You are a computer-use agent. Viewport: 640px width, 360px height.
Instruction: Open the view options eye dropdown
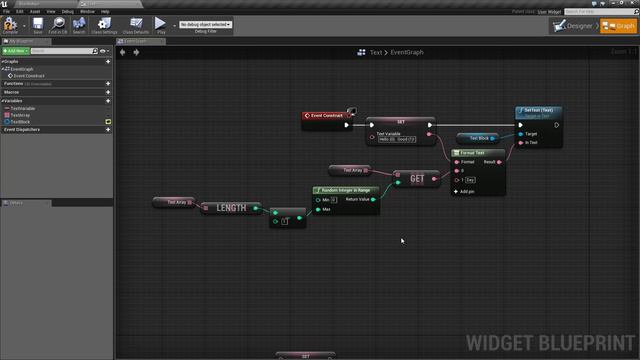coord(104,51)
